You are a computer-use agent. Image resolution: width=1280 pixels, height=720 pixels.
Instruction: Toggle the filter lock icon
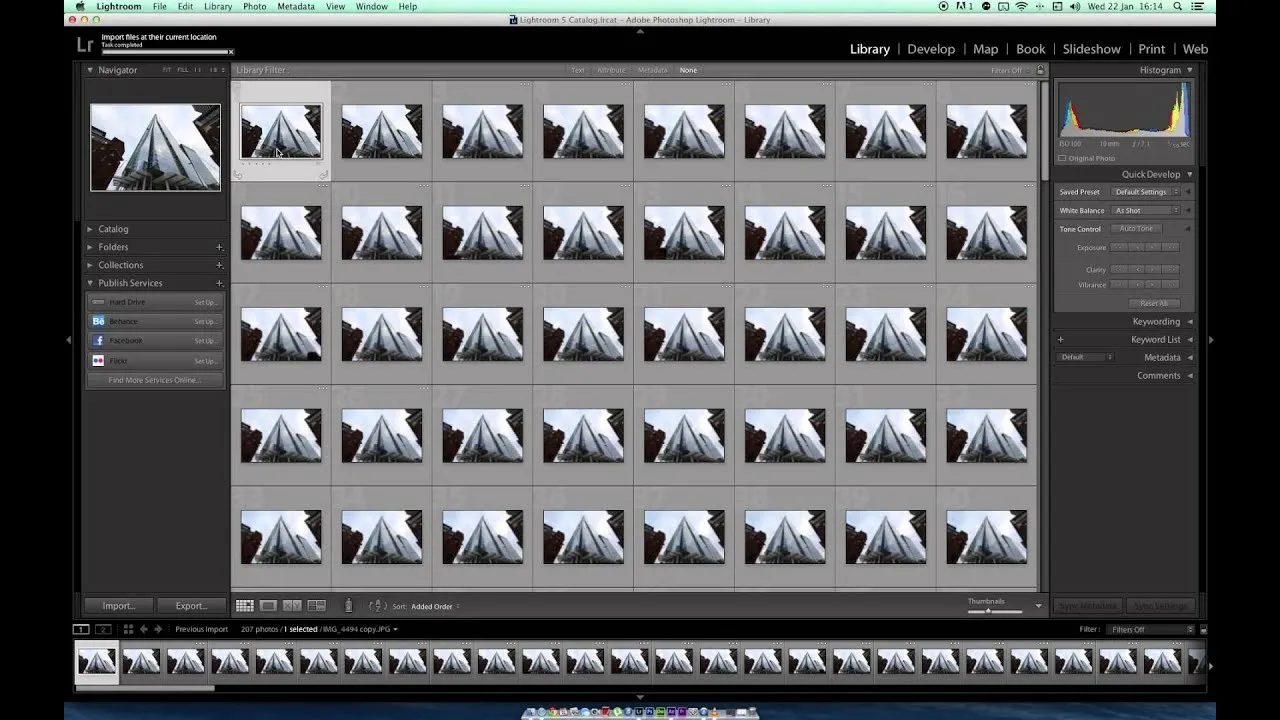point(1040,70)
